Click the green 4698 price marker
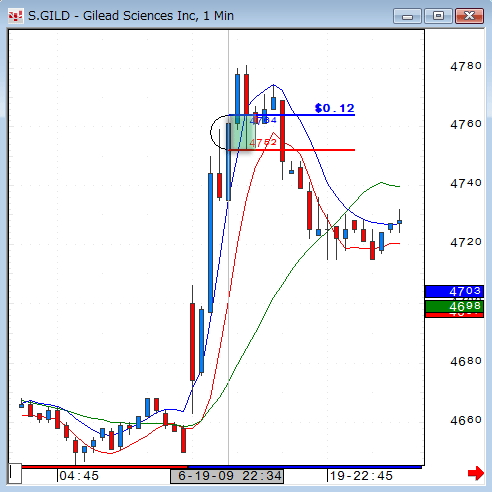The image size is (492, 492). (455, 306)
